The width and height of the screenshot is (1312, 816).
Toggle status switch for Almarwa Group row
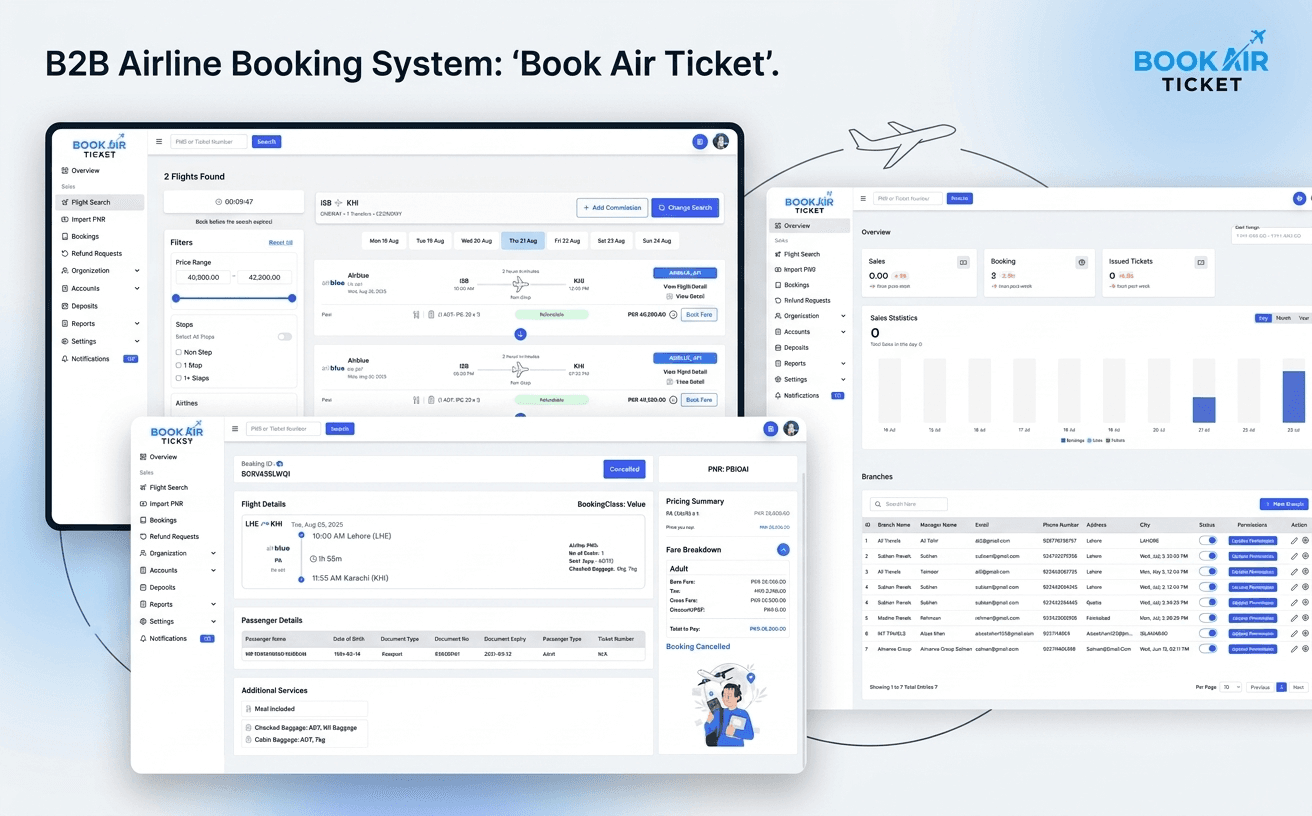[1209, 649]
